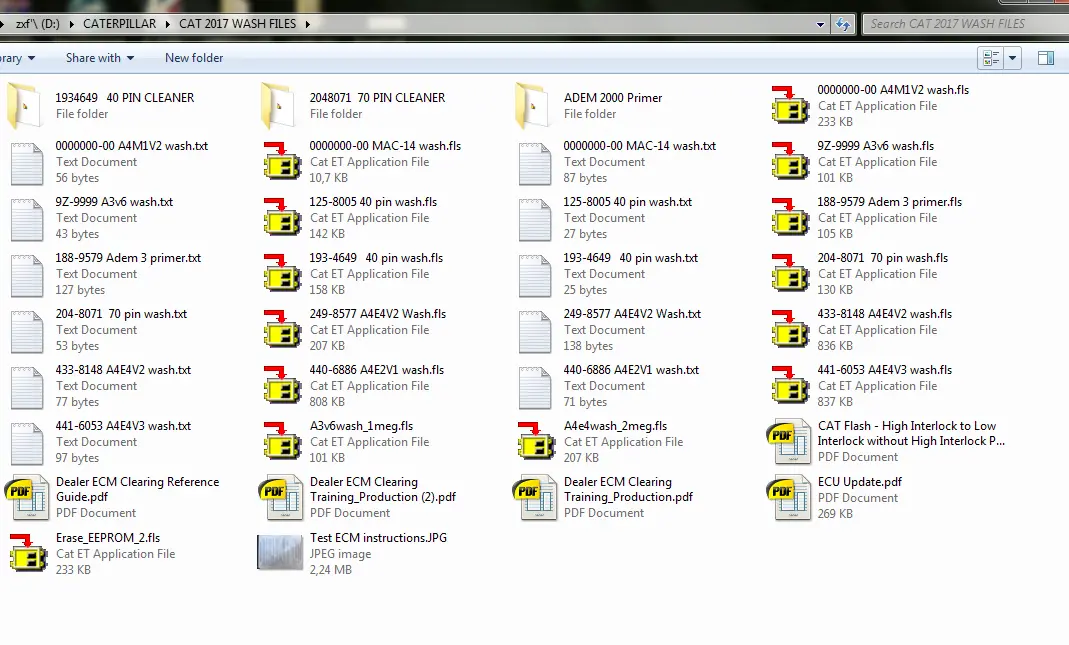Select 9Z-9999 A3v6 wash.txt filename
The height and width of the screenshot is (645, 1069).
[x=115, y=202]
